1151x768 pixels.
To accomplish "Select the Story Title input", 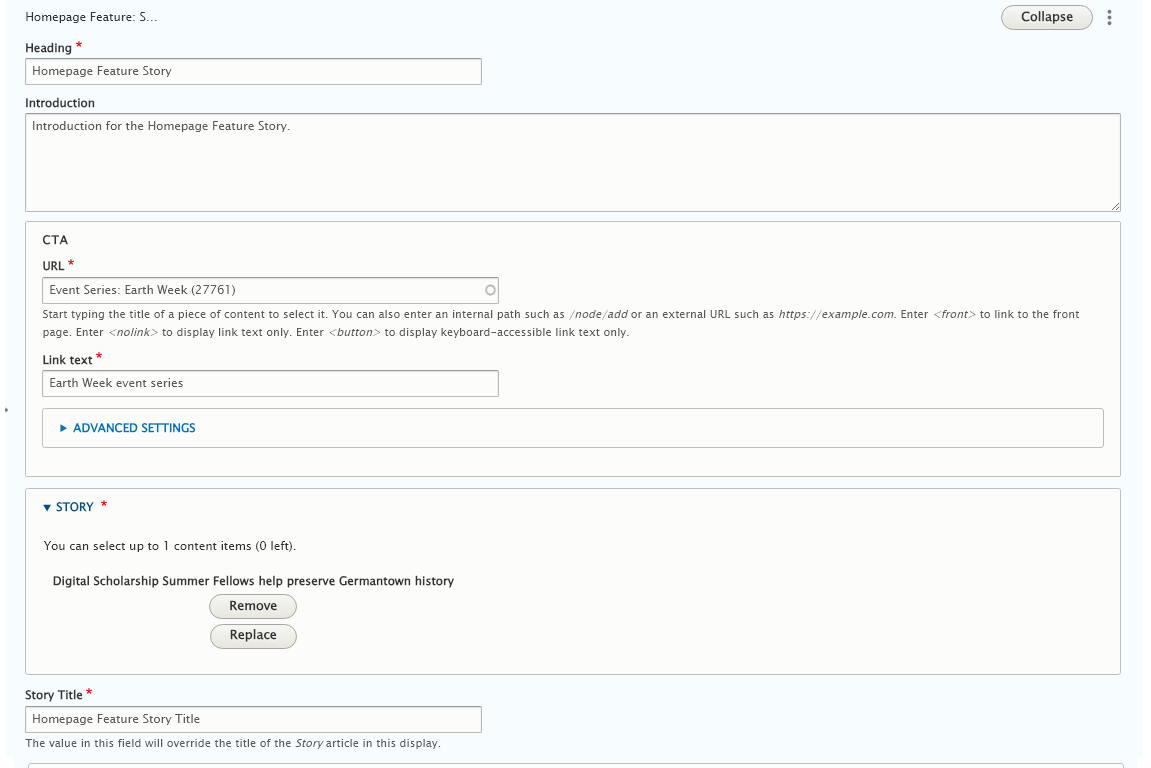I will click(x=253, y=719).
